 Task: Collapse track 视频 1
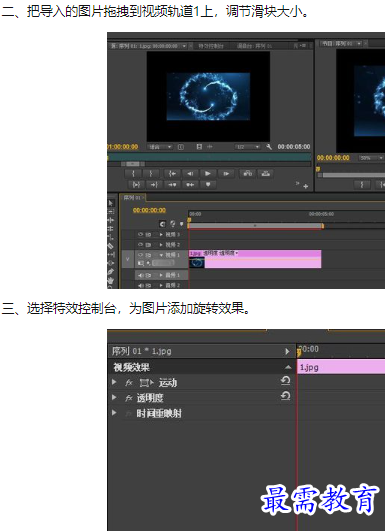(162, 255)
